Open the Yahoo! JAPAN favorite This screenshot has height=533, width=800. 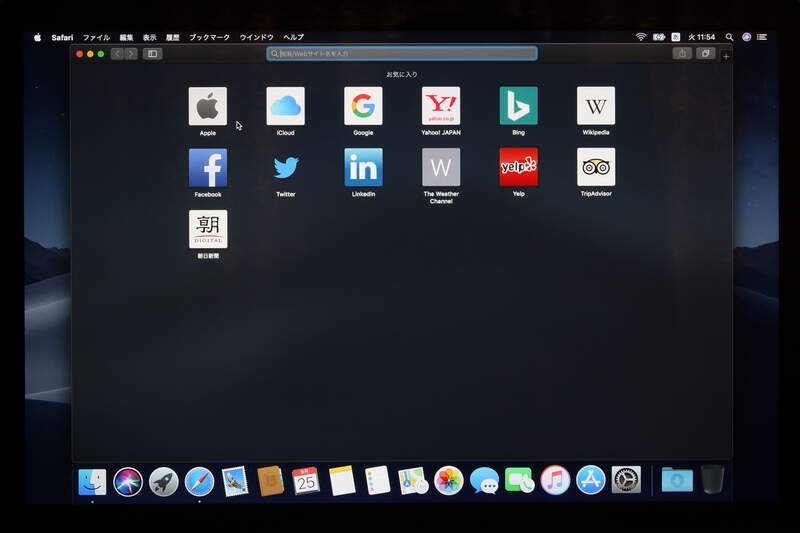click(x=441, y=106)
